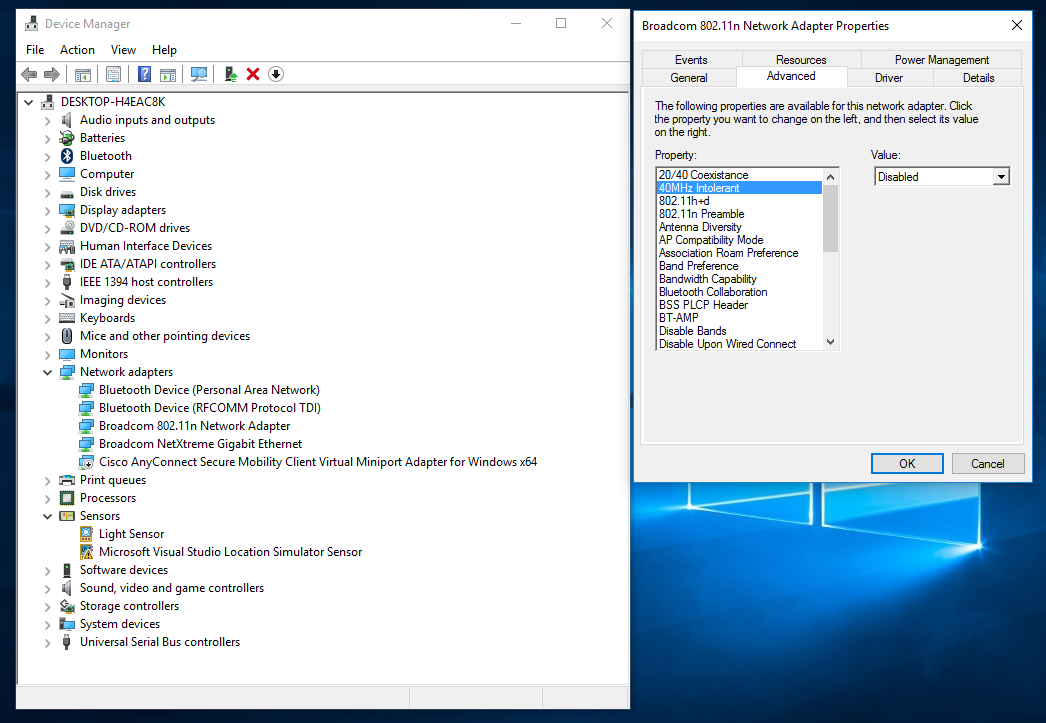The width and height of the screenshot is (1046, 723).
Task: Click the Scan for hardware changes icon
Action: click(x=198, y=74)
